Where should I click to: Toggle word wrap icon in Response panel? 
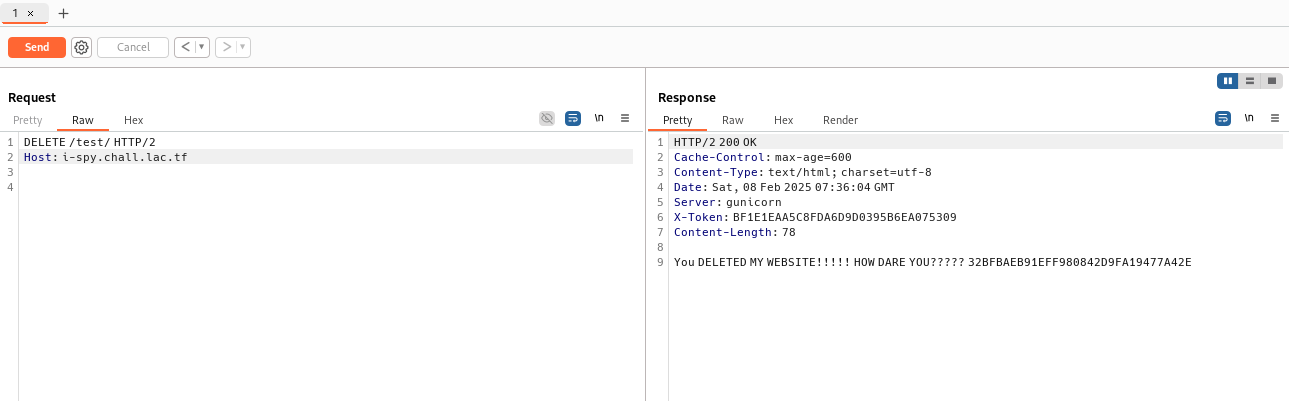[1223, 118]
